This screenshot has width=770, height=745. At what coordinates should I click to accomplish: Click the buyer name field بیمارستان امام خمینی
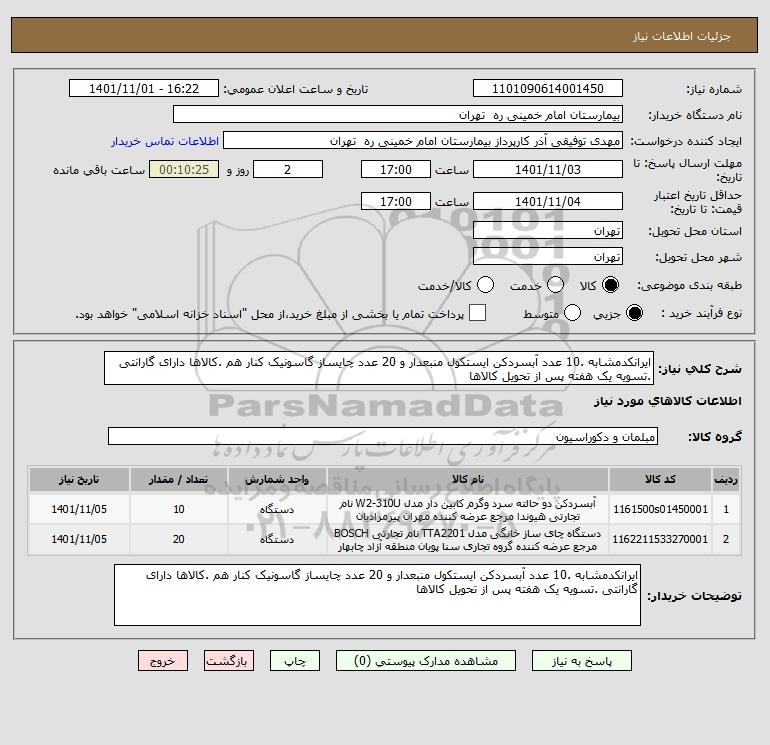point(398,114)
